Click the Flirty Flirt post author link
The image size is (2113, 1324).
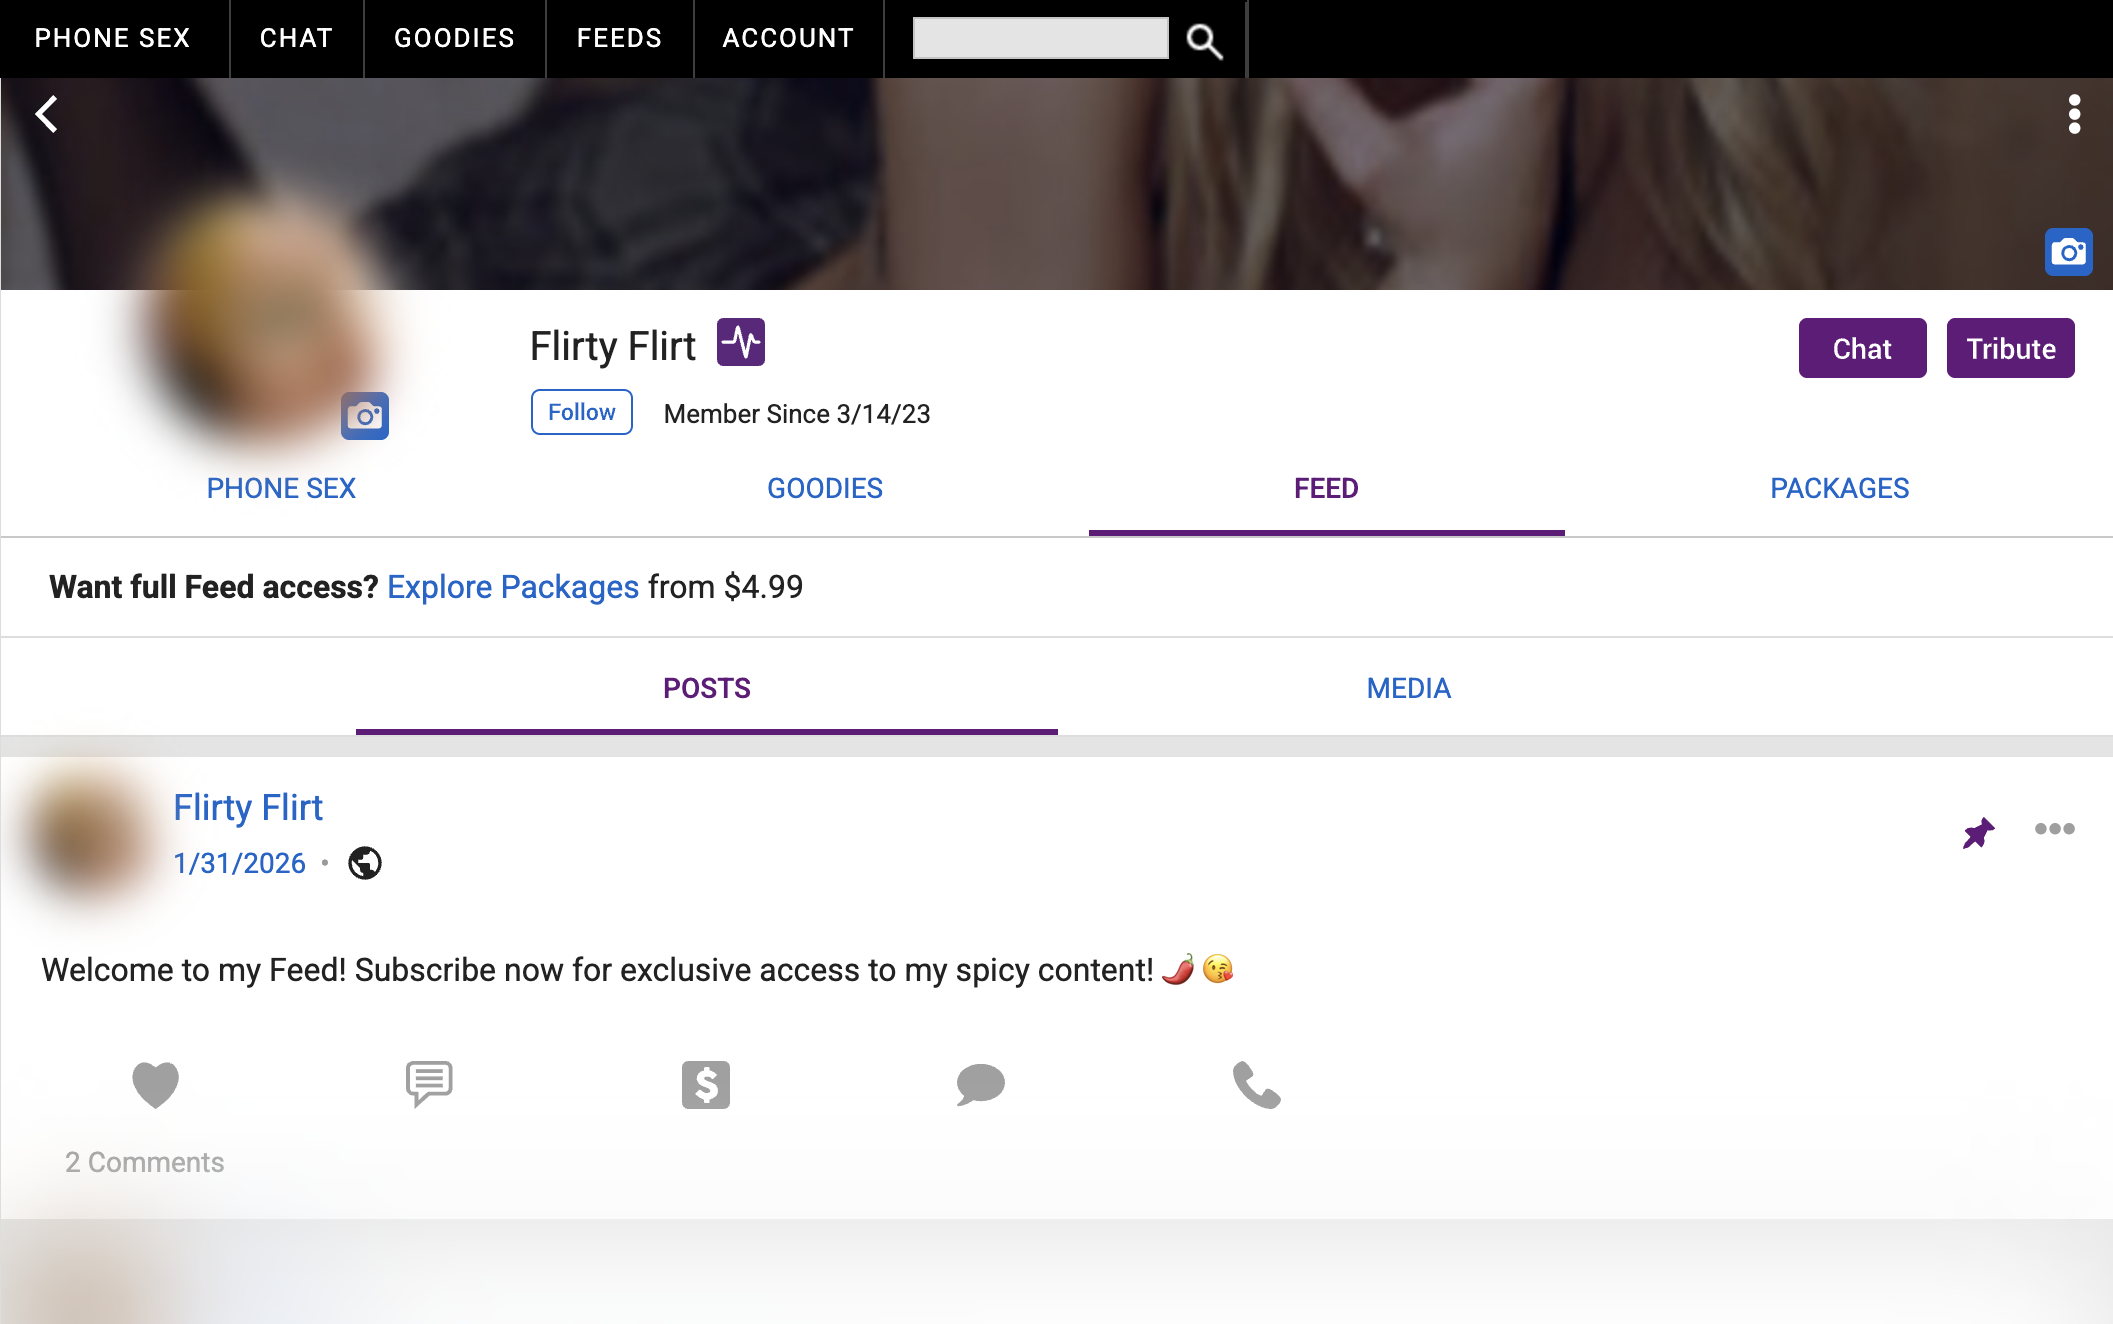[248, 807]
